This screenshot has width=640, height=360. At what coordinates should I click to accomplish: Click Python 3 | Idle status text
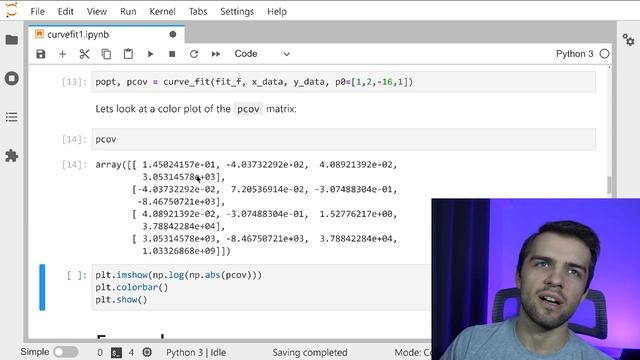(196, 352)
